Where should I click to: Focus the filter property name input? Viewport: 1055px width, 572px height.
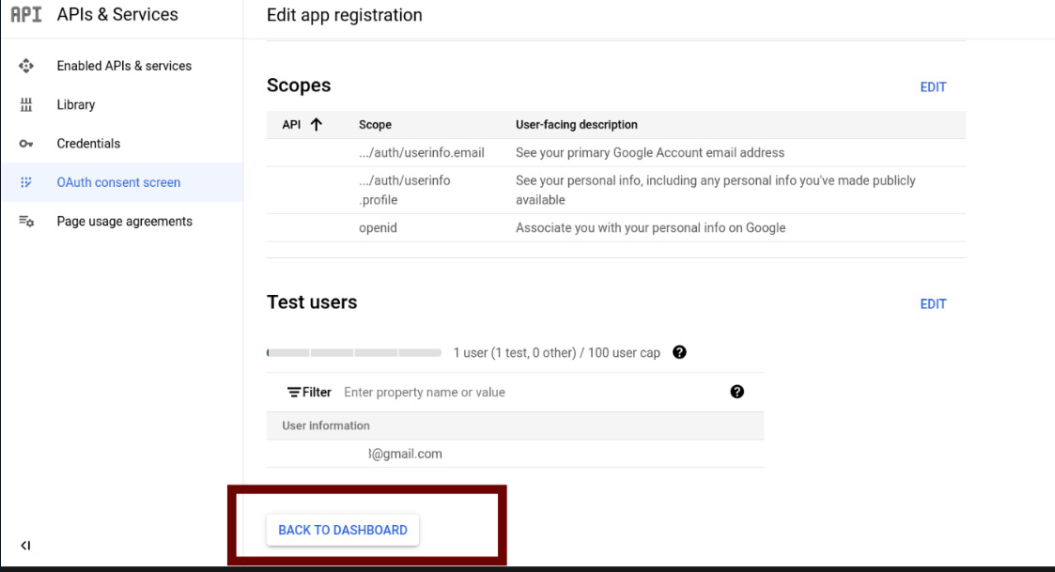530,392
